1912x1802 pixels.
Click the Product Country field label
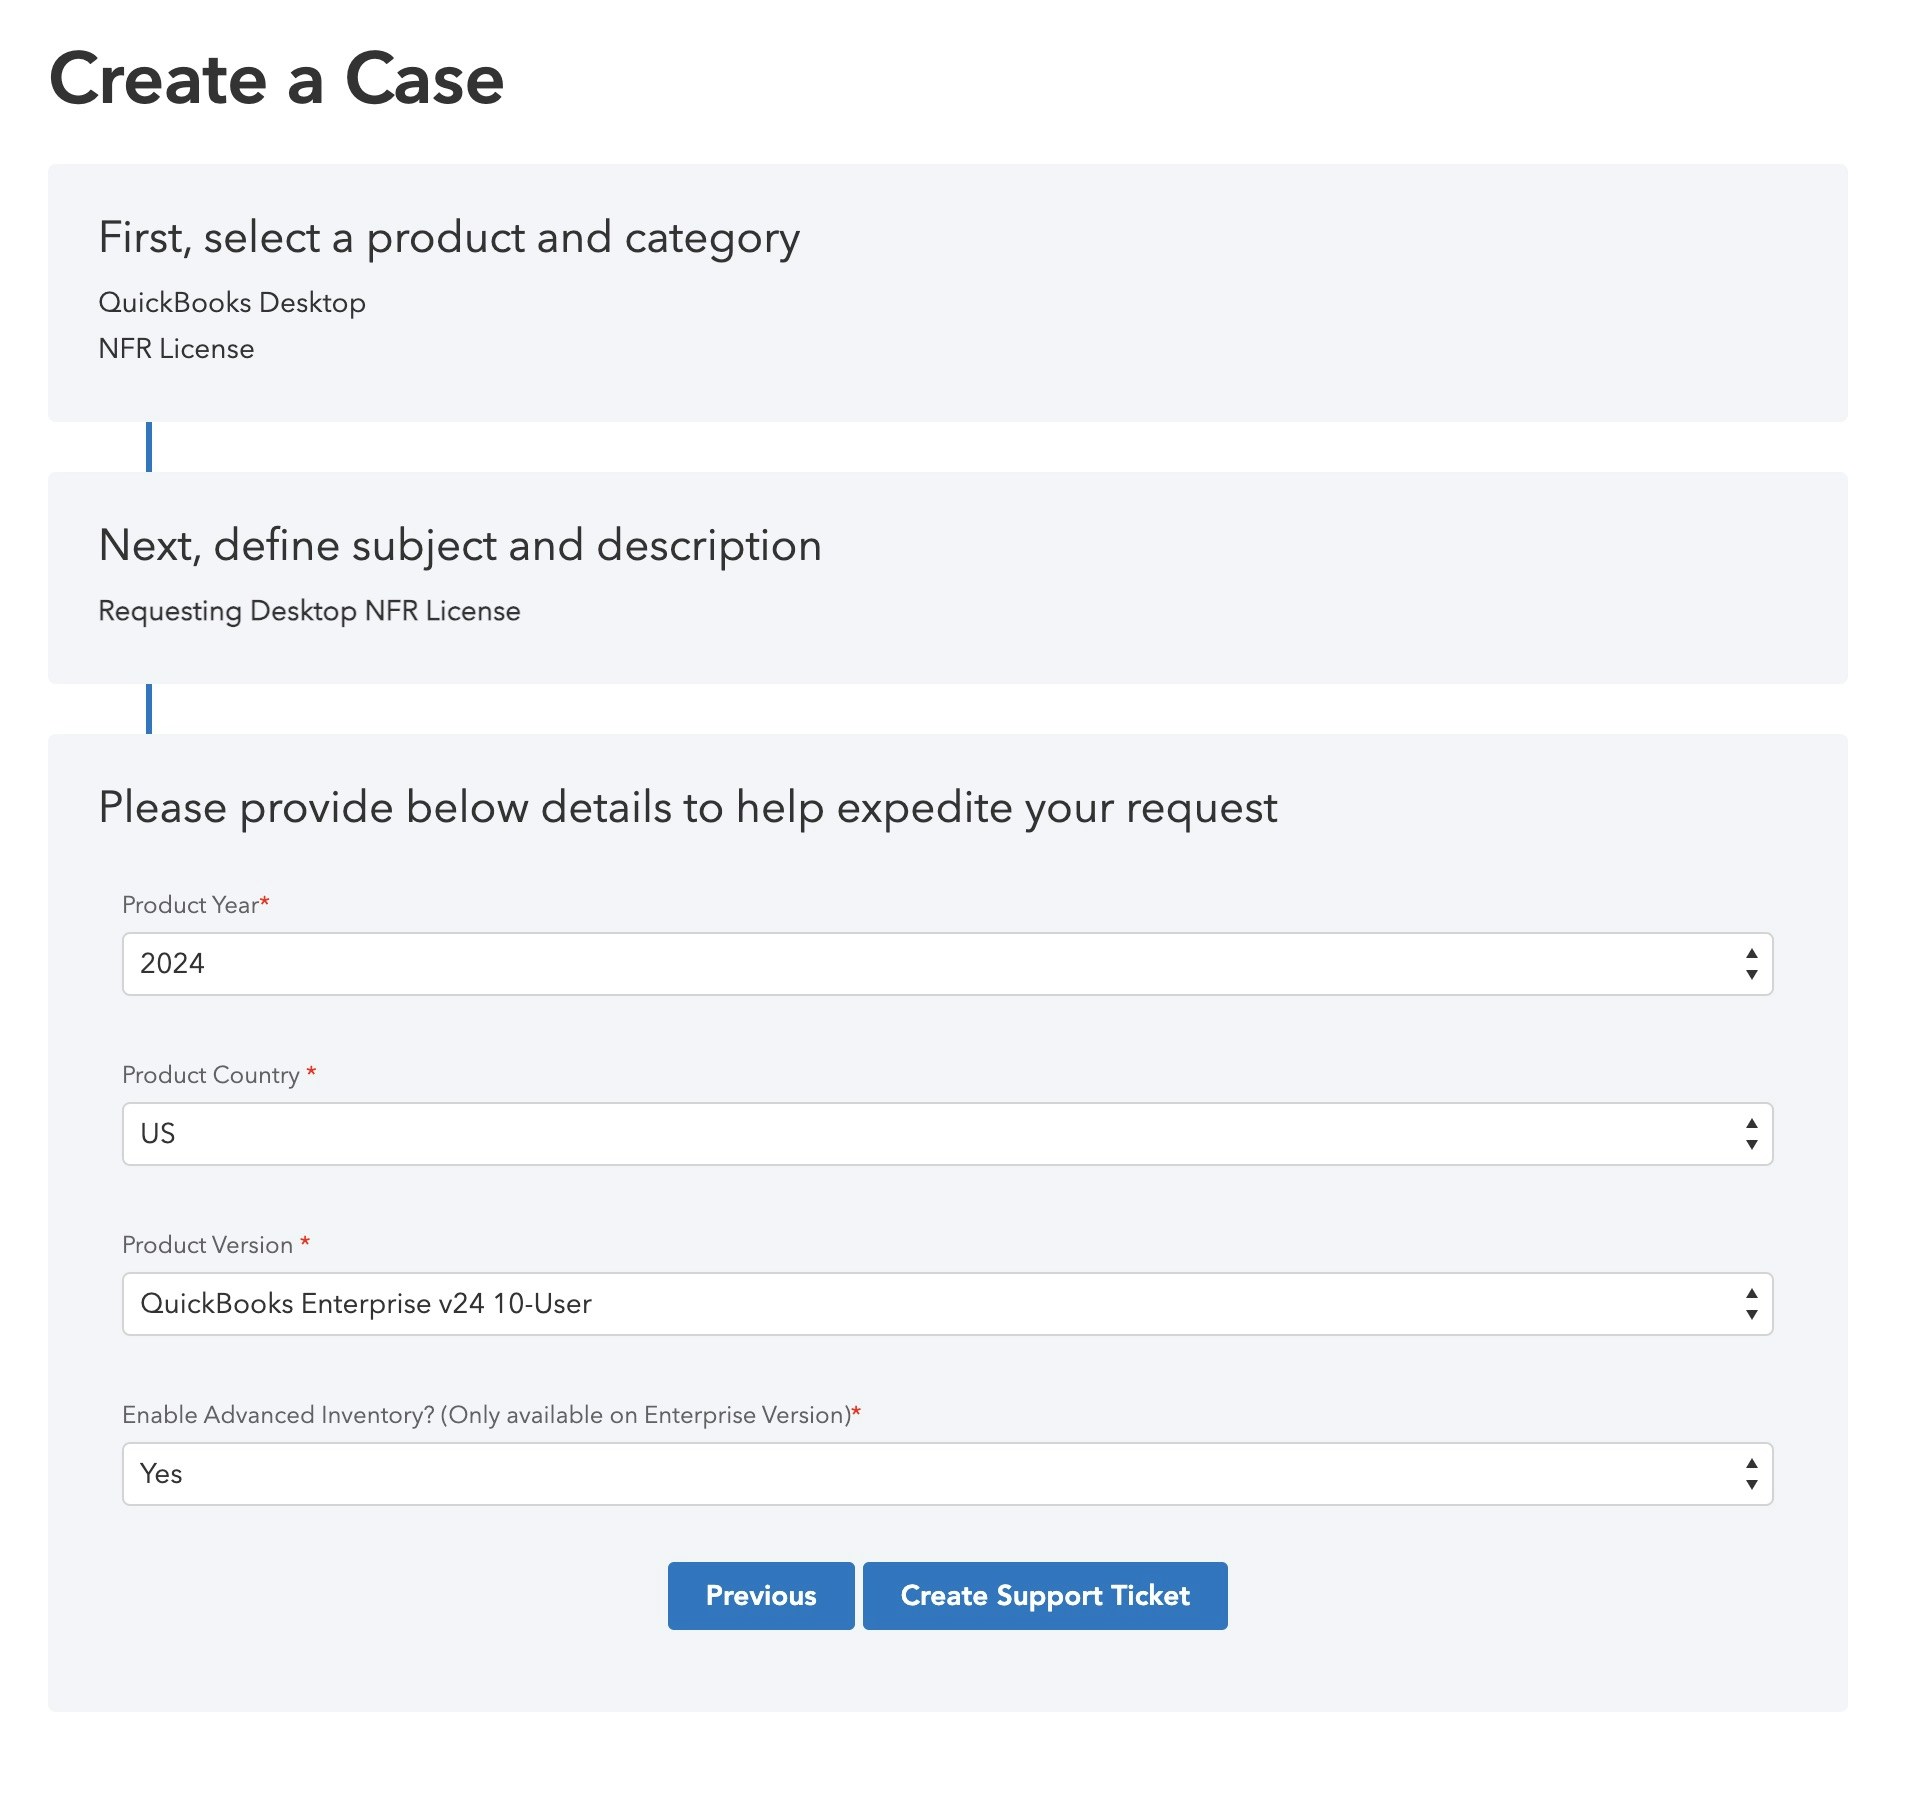click(x=211, y=1075)
